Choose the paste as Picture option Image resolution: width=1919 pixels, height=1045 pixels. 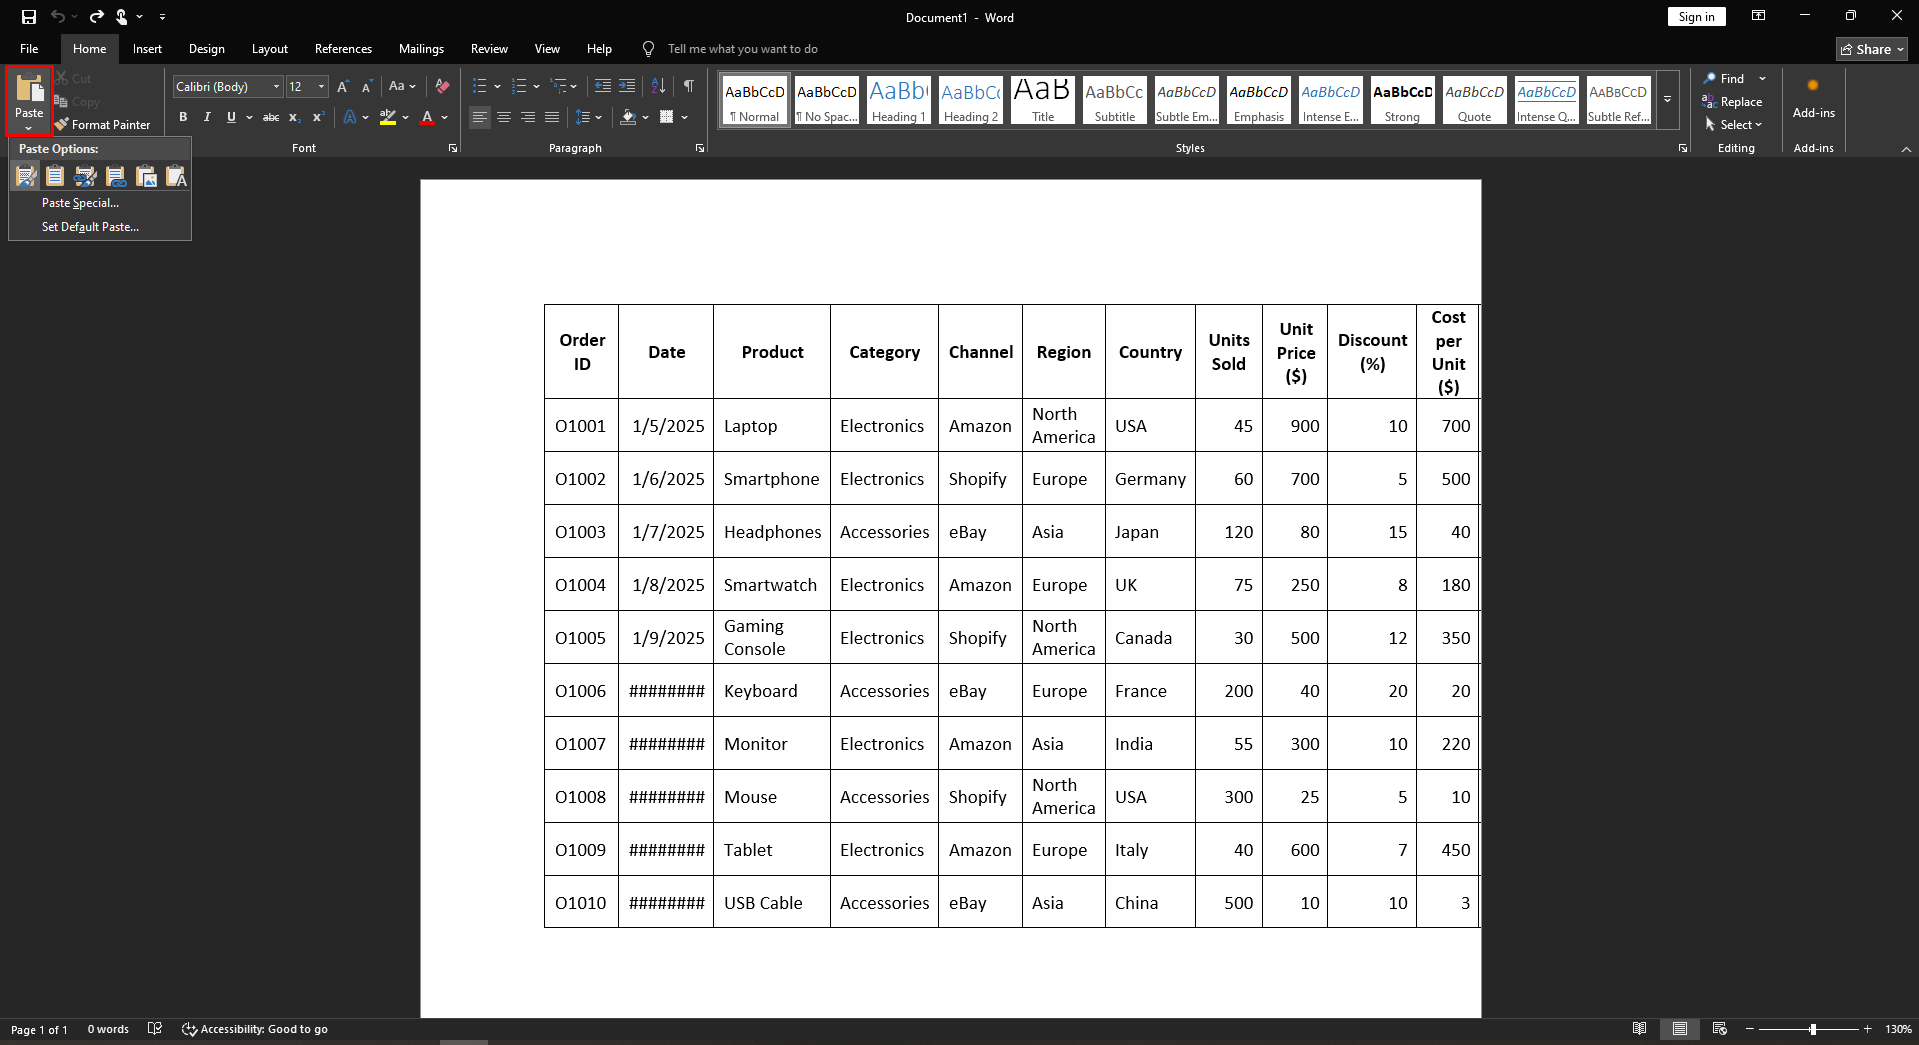(146, 177)
